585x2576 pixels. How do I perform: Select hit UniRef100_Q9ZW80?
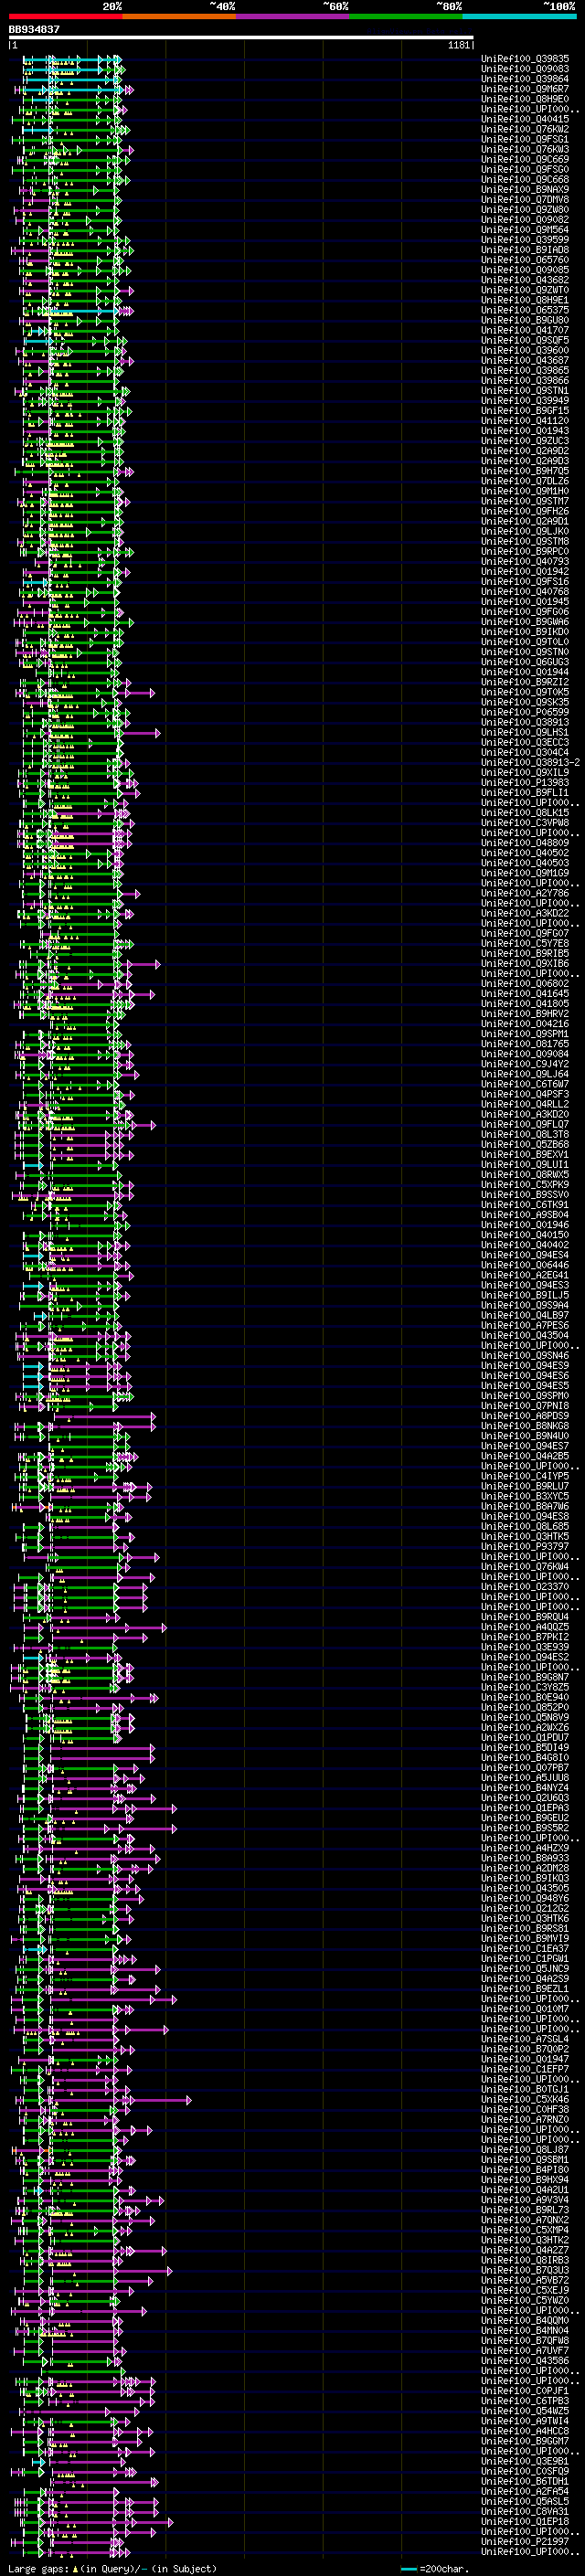(525, 210)
